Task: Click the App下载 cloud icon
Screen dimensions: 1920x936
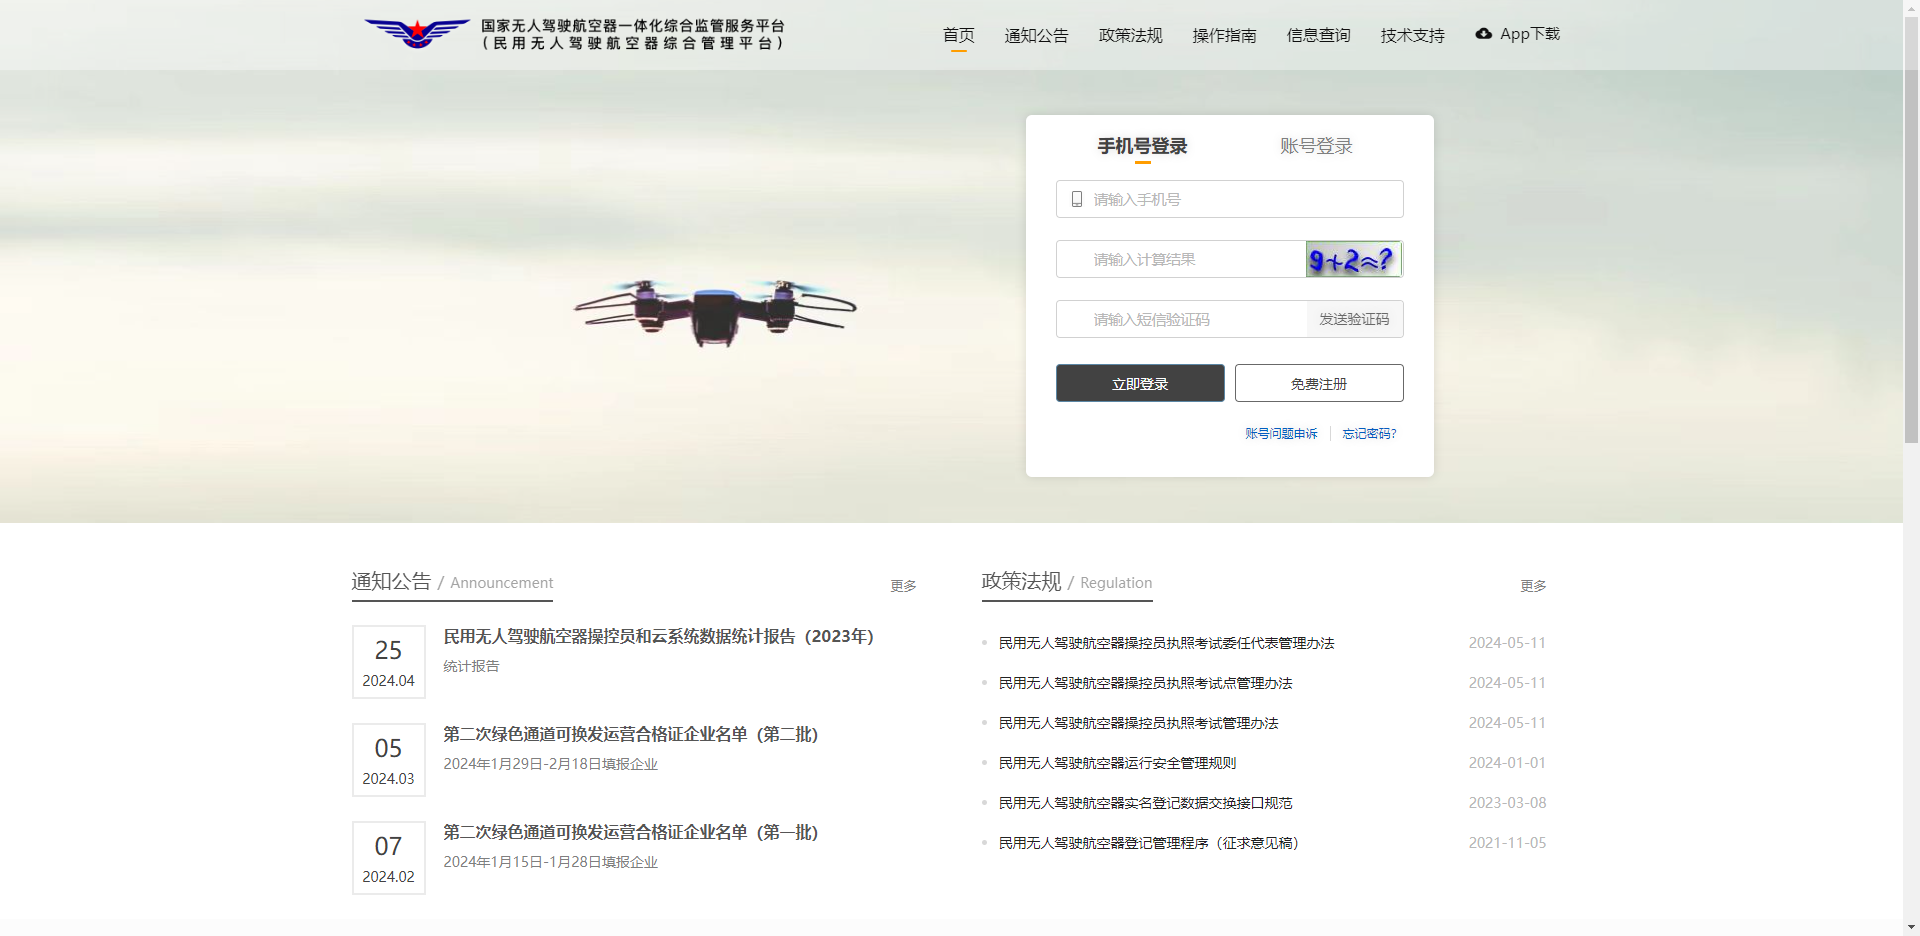Action: (x=1483, y=33)
